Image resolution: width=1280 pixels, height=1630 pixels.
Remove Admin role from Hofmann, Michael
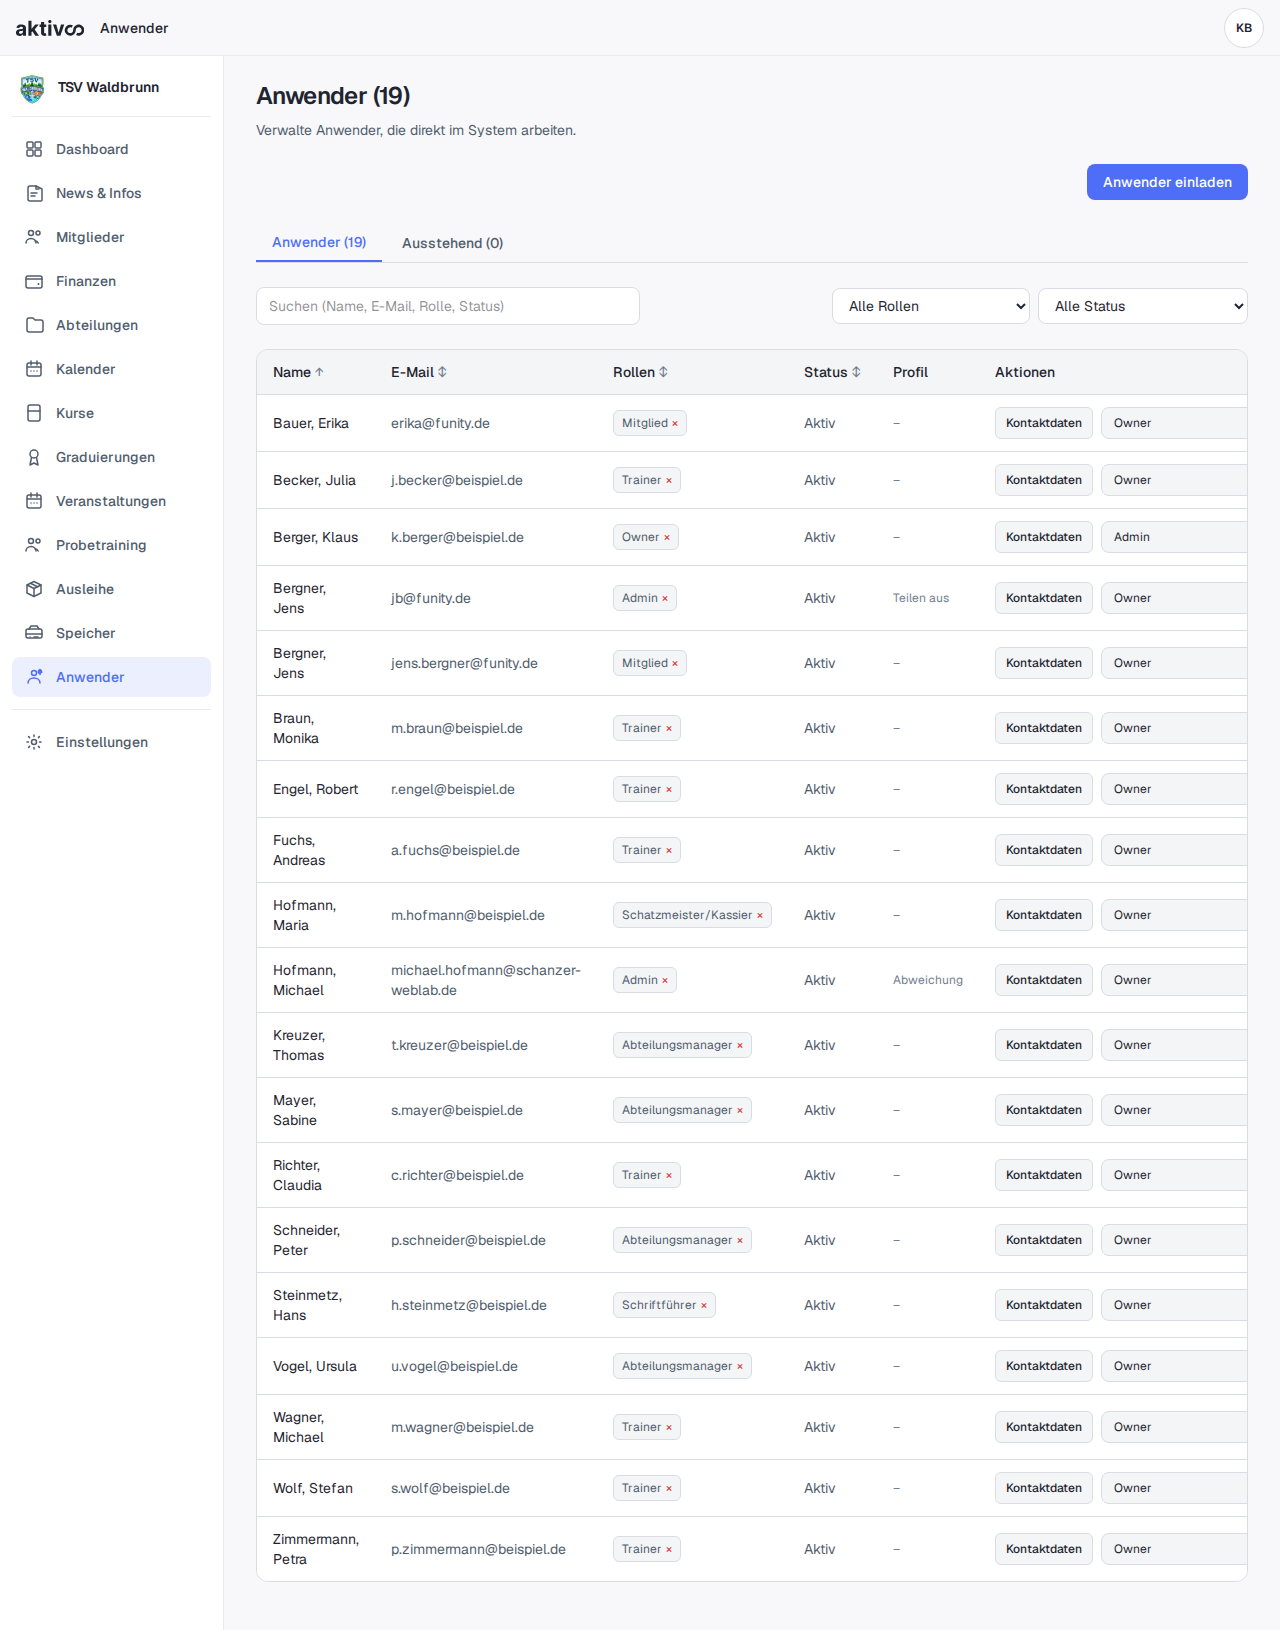[x=665, y=981]
